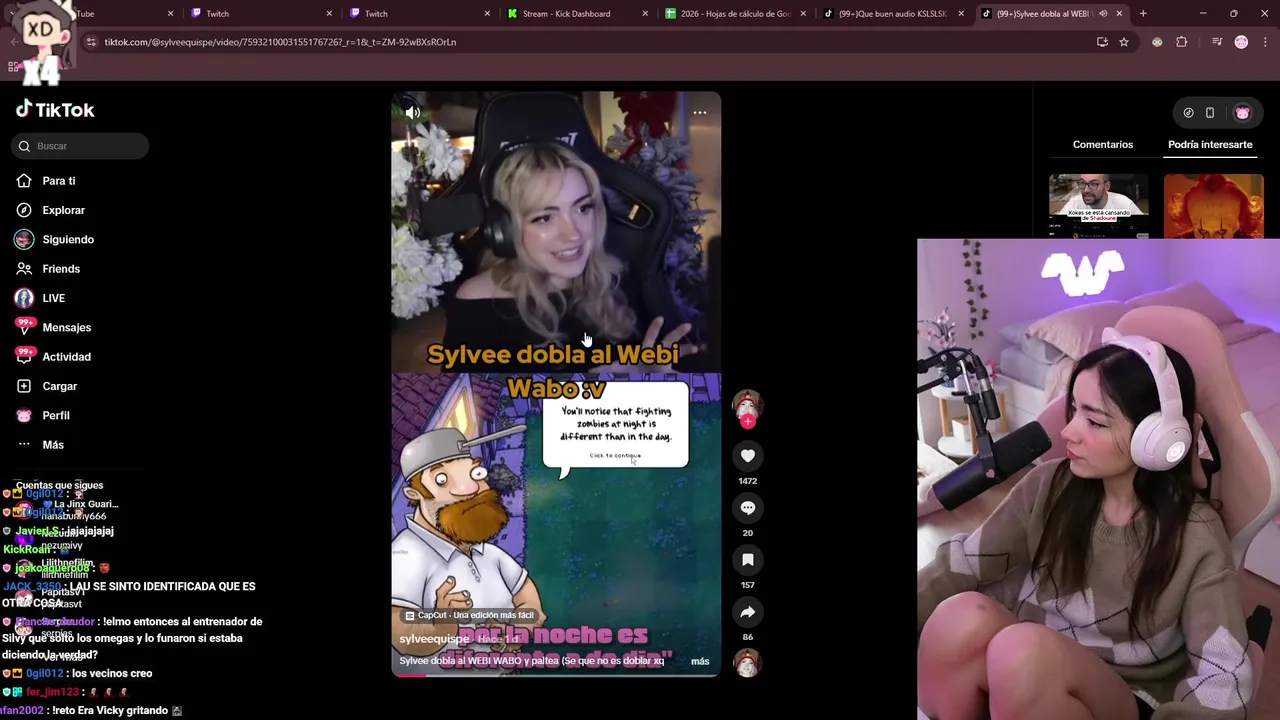The image size is (1280, 720).
Task: Open the Xokas recommended video thumbnail
Action: [1099, 206]
